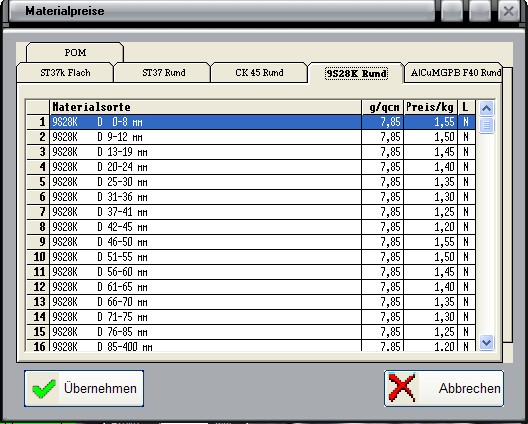Click price 1,25 in row 7
Image resolution: width=528 pixels, height=424 pixels.
tap(431, 212)
